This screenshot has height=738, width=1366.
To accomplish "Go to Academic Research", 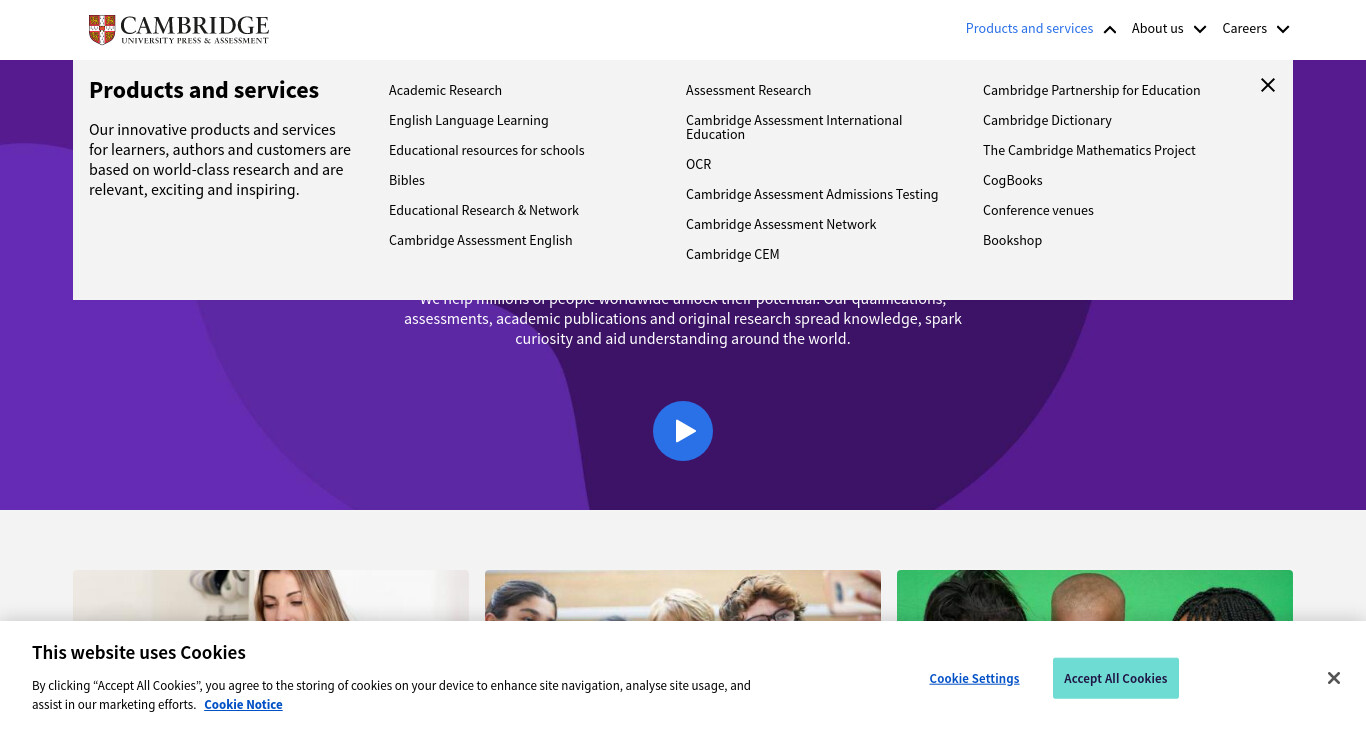I will (x=445, y=90).
